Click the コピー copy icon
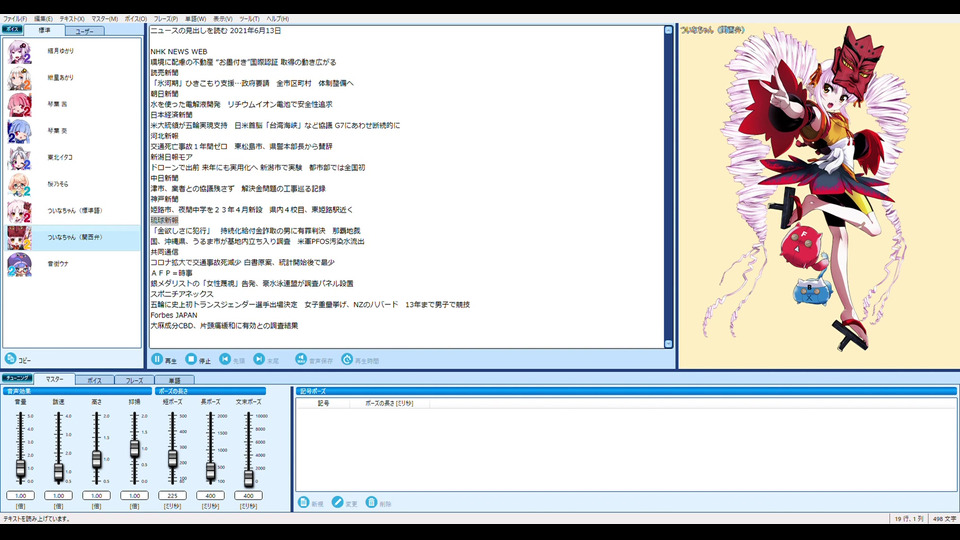 pos(10,359)
